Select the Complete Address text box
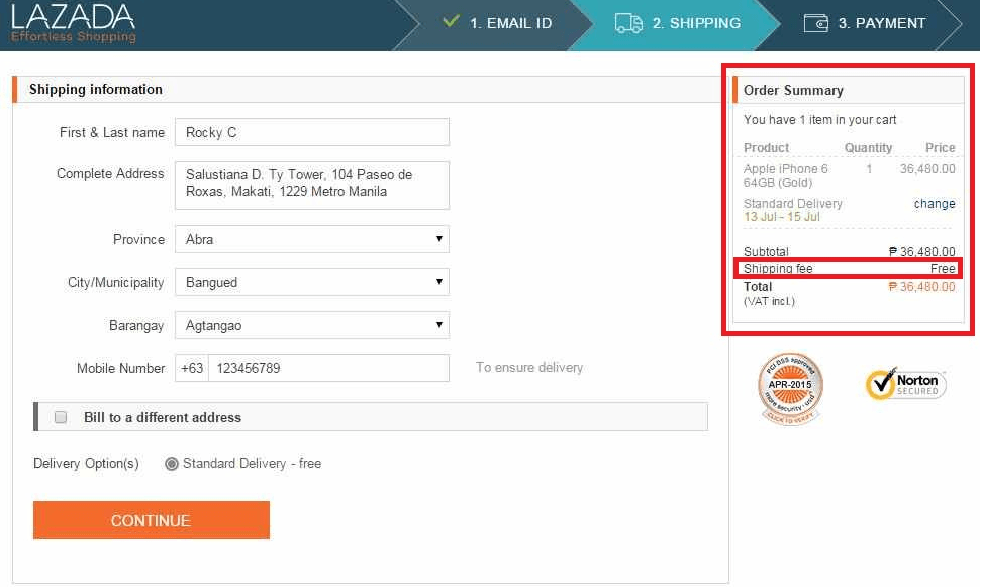981x587 pixels. [x=312, y=184]
